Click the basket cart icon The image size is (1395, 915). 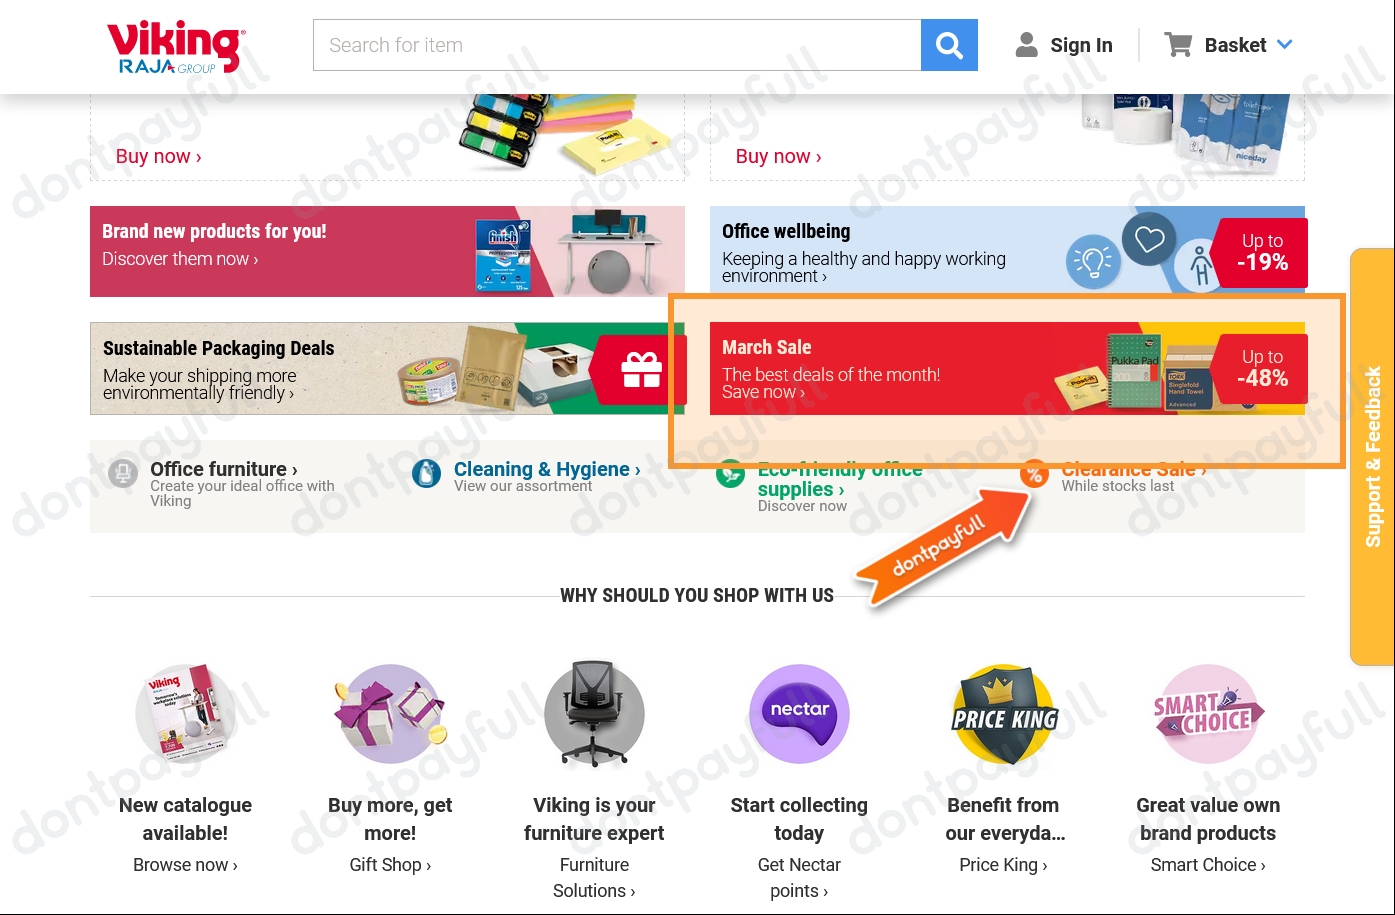point(1178,44)
